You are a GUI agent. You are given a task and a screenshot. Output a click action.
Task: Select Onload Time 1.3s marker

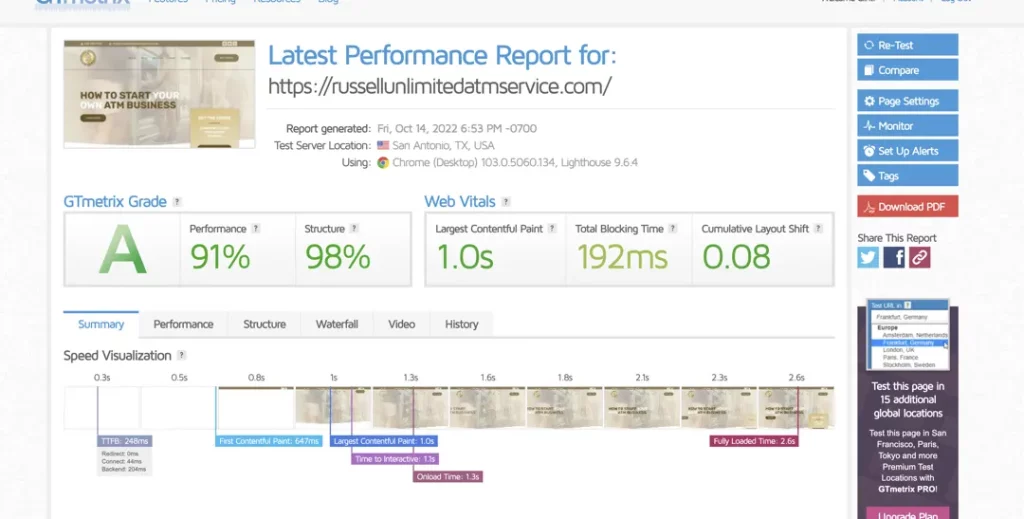[x=448, y=477]
